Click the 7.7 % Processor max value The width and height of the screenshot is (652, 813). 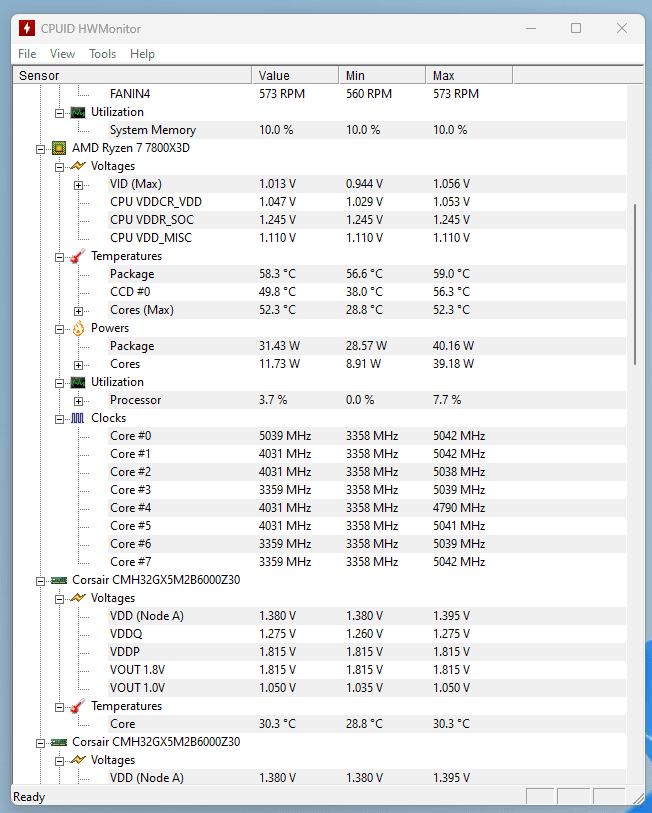447,400
